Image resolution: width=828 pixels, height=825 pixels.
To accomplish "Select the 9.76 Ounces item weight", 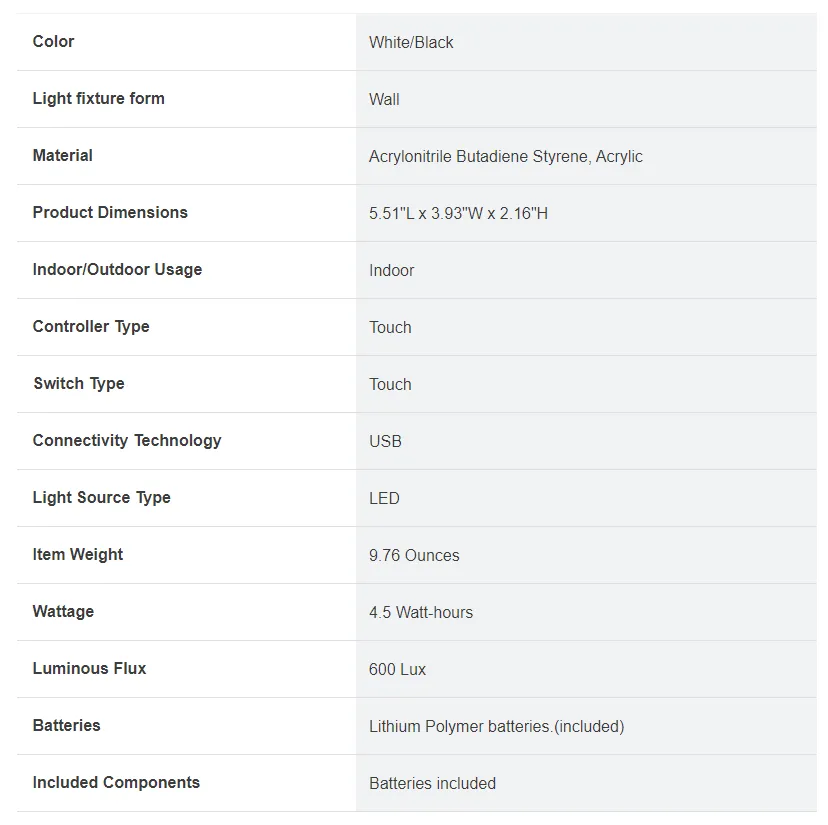I will point(414,555).
